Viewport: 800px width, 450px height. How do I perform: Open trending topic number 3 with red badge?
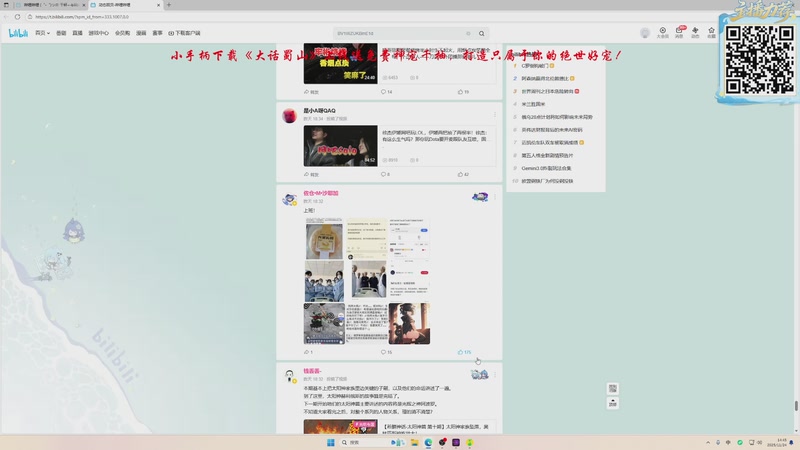click(546, 91)
